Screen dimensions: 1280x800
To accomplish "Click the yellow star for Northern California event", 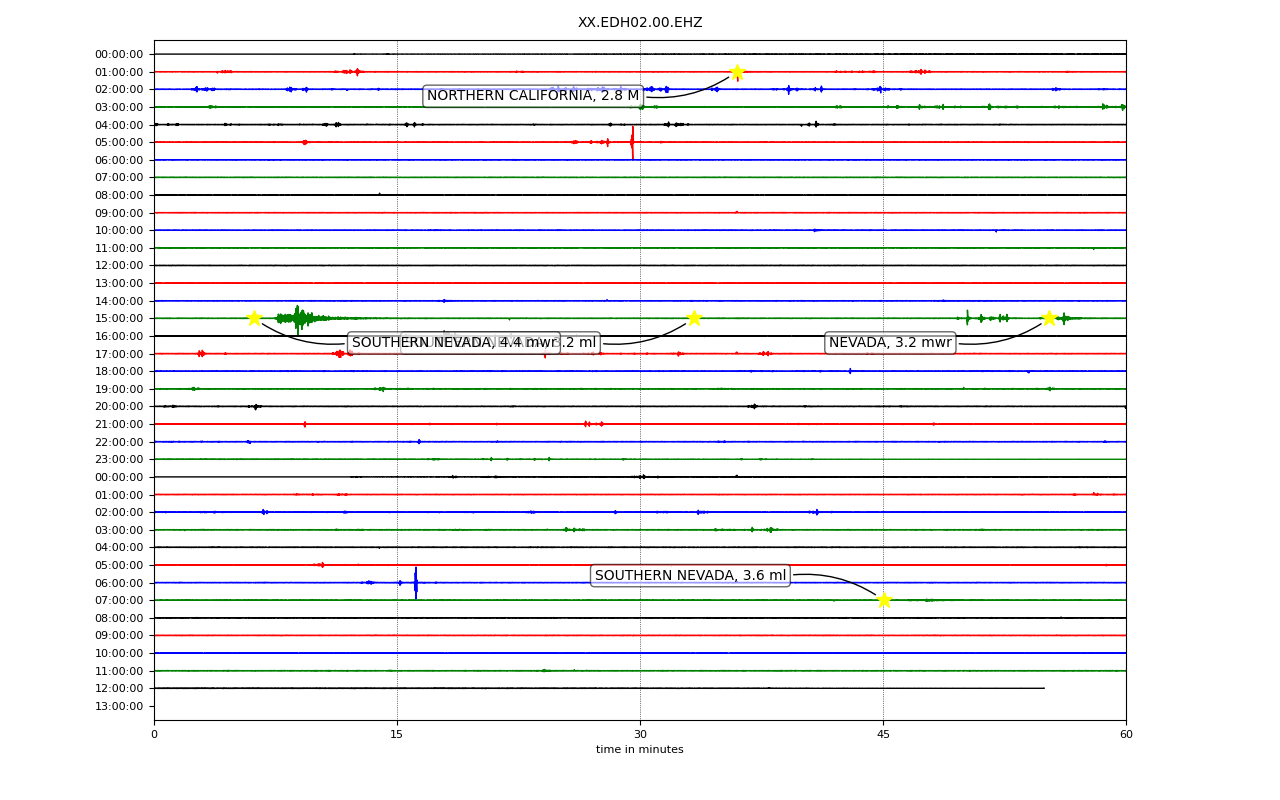I will point(737,72).
